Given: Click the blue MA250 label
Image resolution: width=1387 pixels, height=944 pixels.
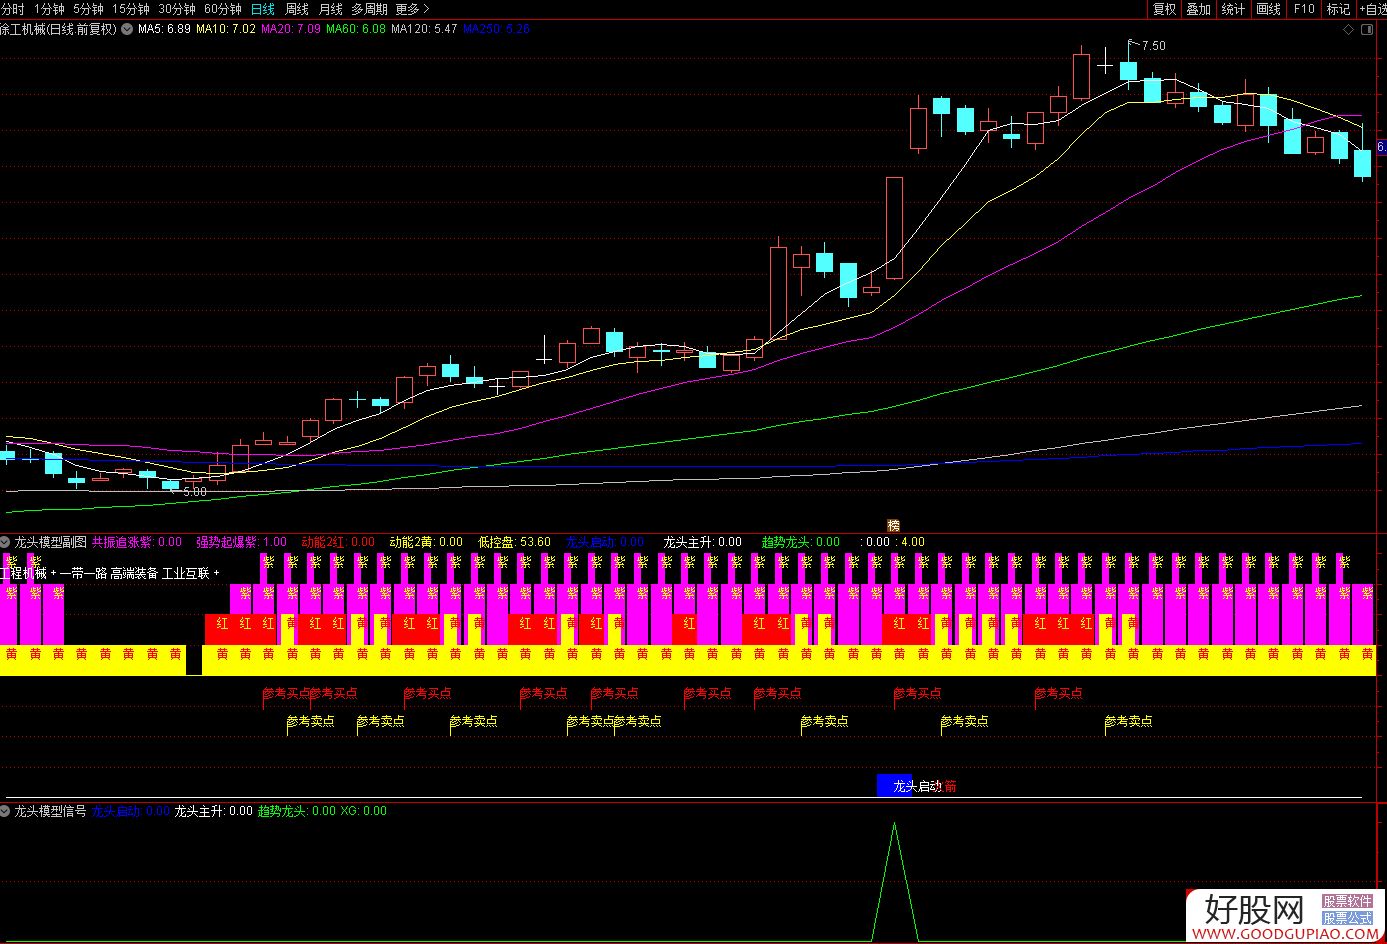Looking at the screenshot, I should click(496, 29).
